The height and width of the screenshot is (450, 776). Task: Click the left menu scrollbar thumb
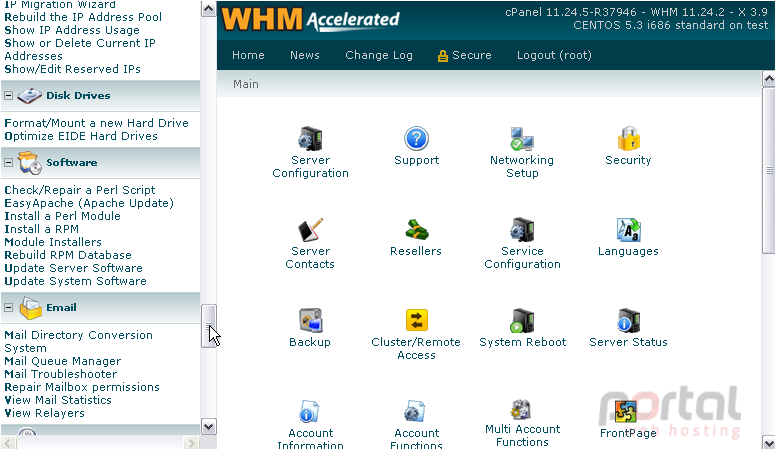(x=209, y=326)
